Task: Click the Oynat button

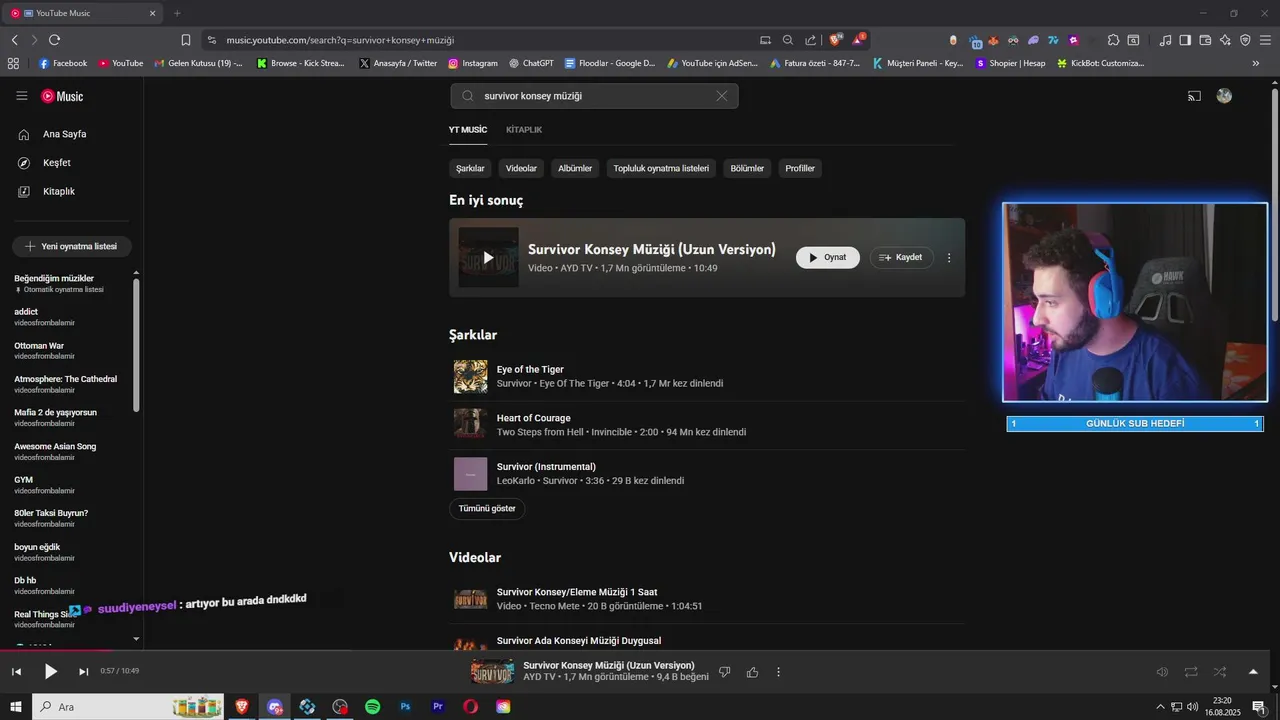Action: tap(828, 258)
